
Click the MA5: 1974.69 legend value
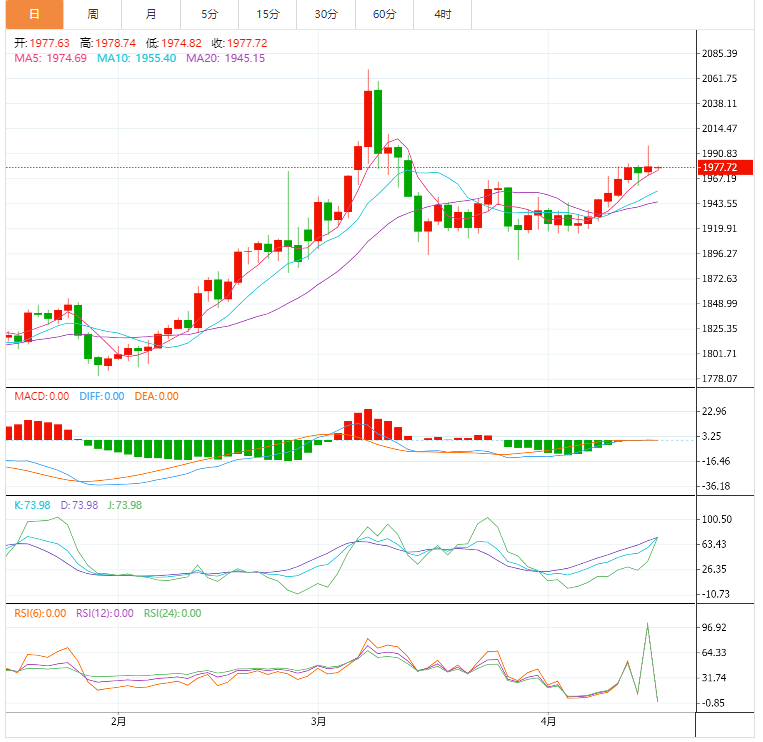tap(51, 58)
